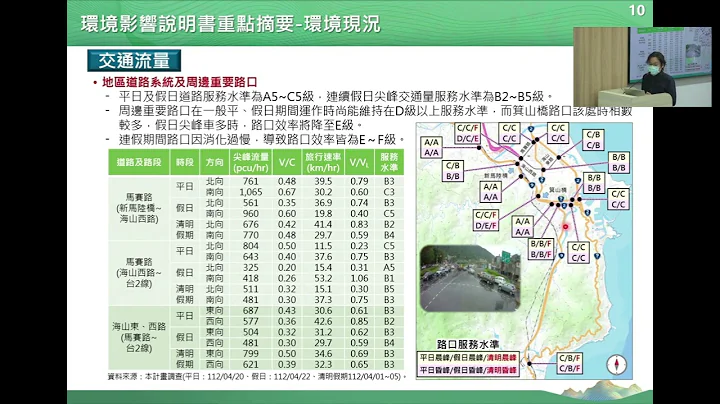Select the peak flow value 799

tap(251, 354)
